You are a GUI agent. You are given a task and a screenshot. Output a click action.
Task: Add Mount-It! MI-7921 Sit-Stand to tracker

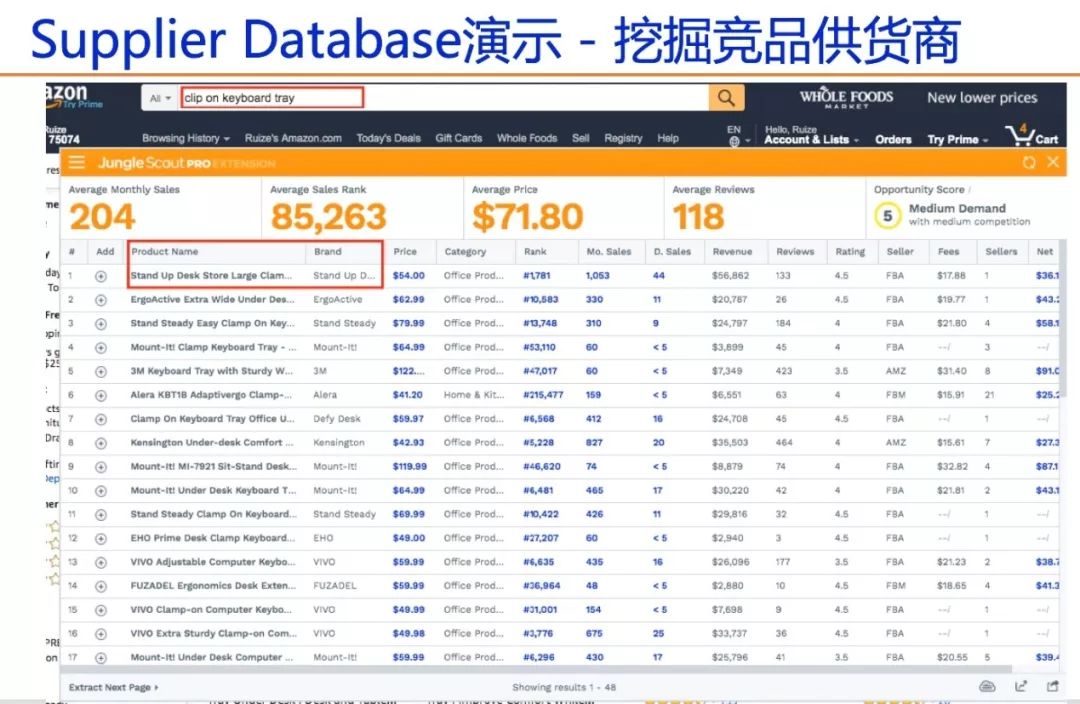tap(101, 467)
